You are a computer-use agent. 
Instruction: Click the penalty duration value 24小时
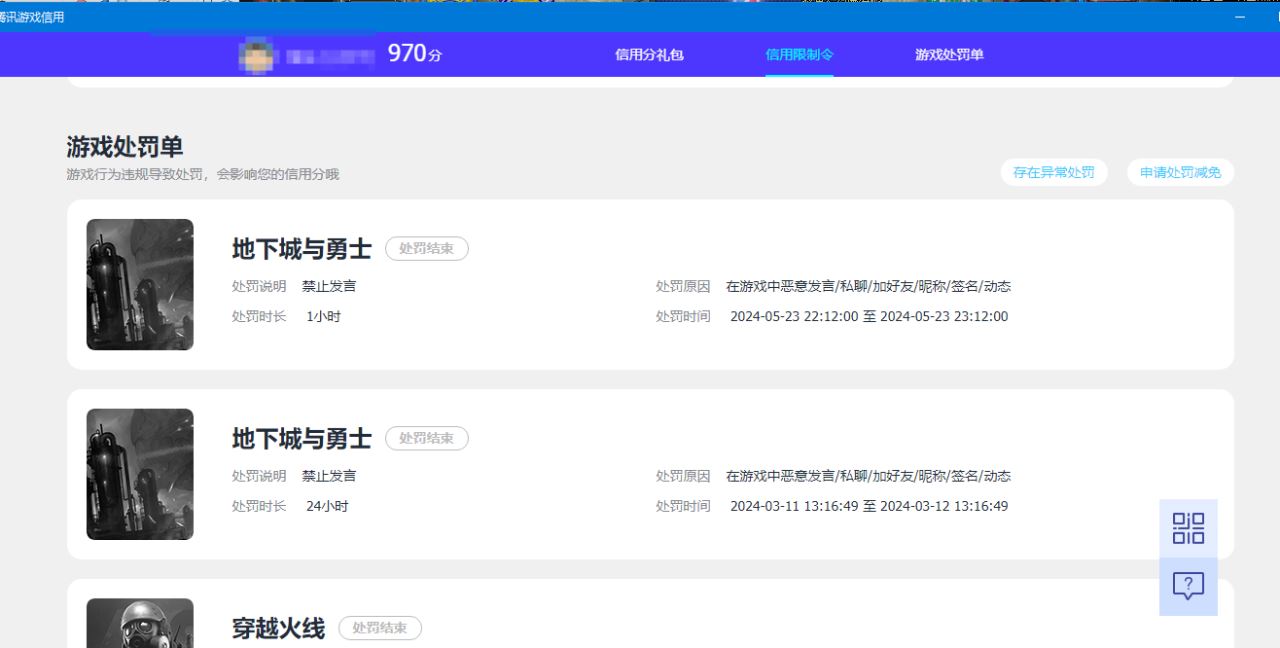(x=327, y=506)
